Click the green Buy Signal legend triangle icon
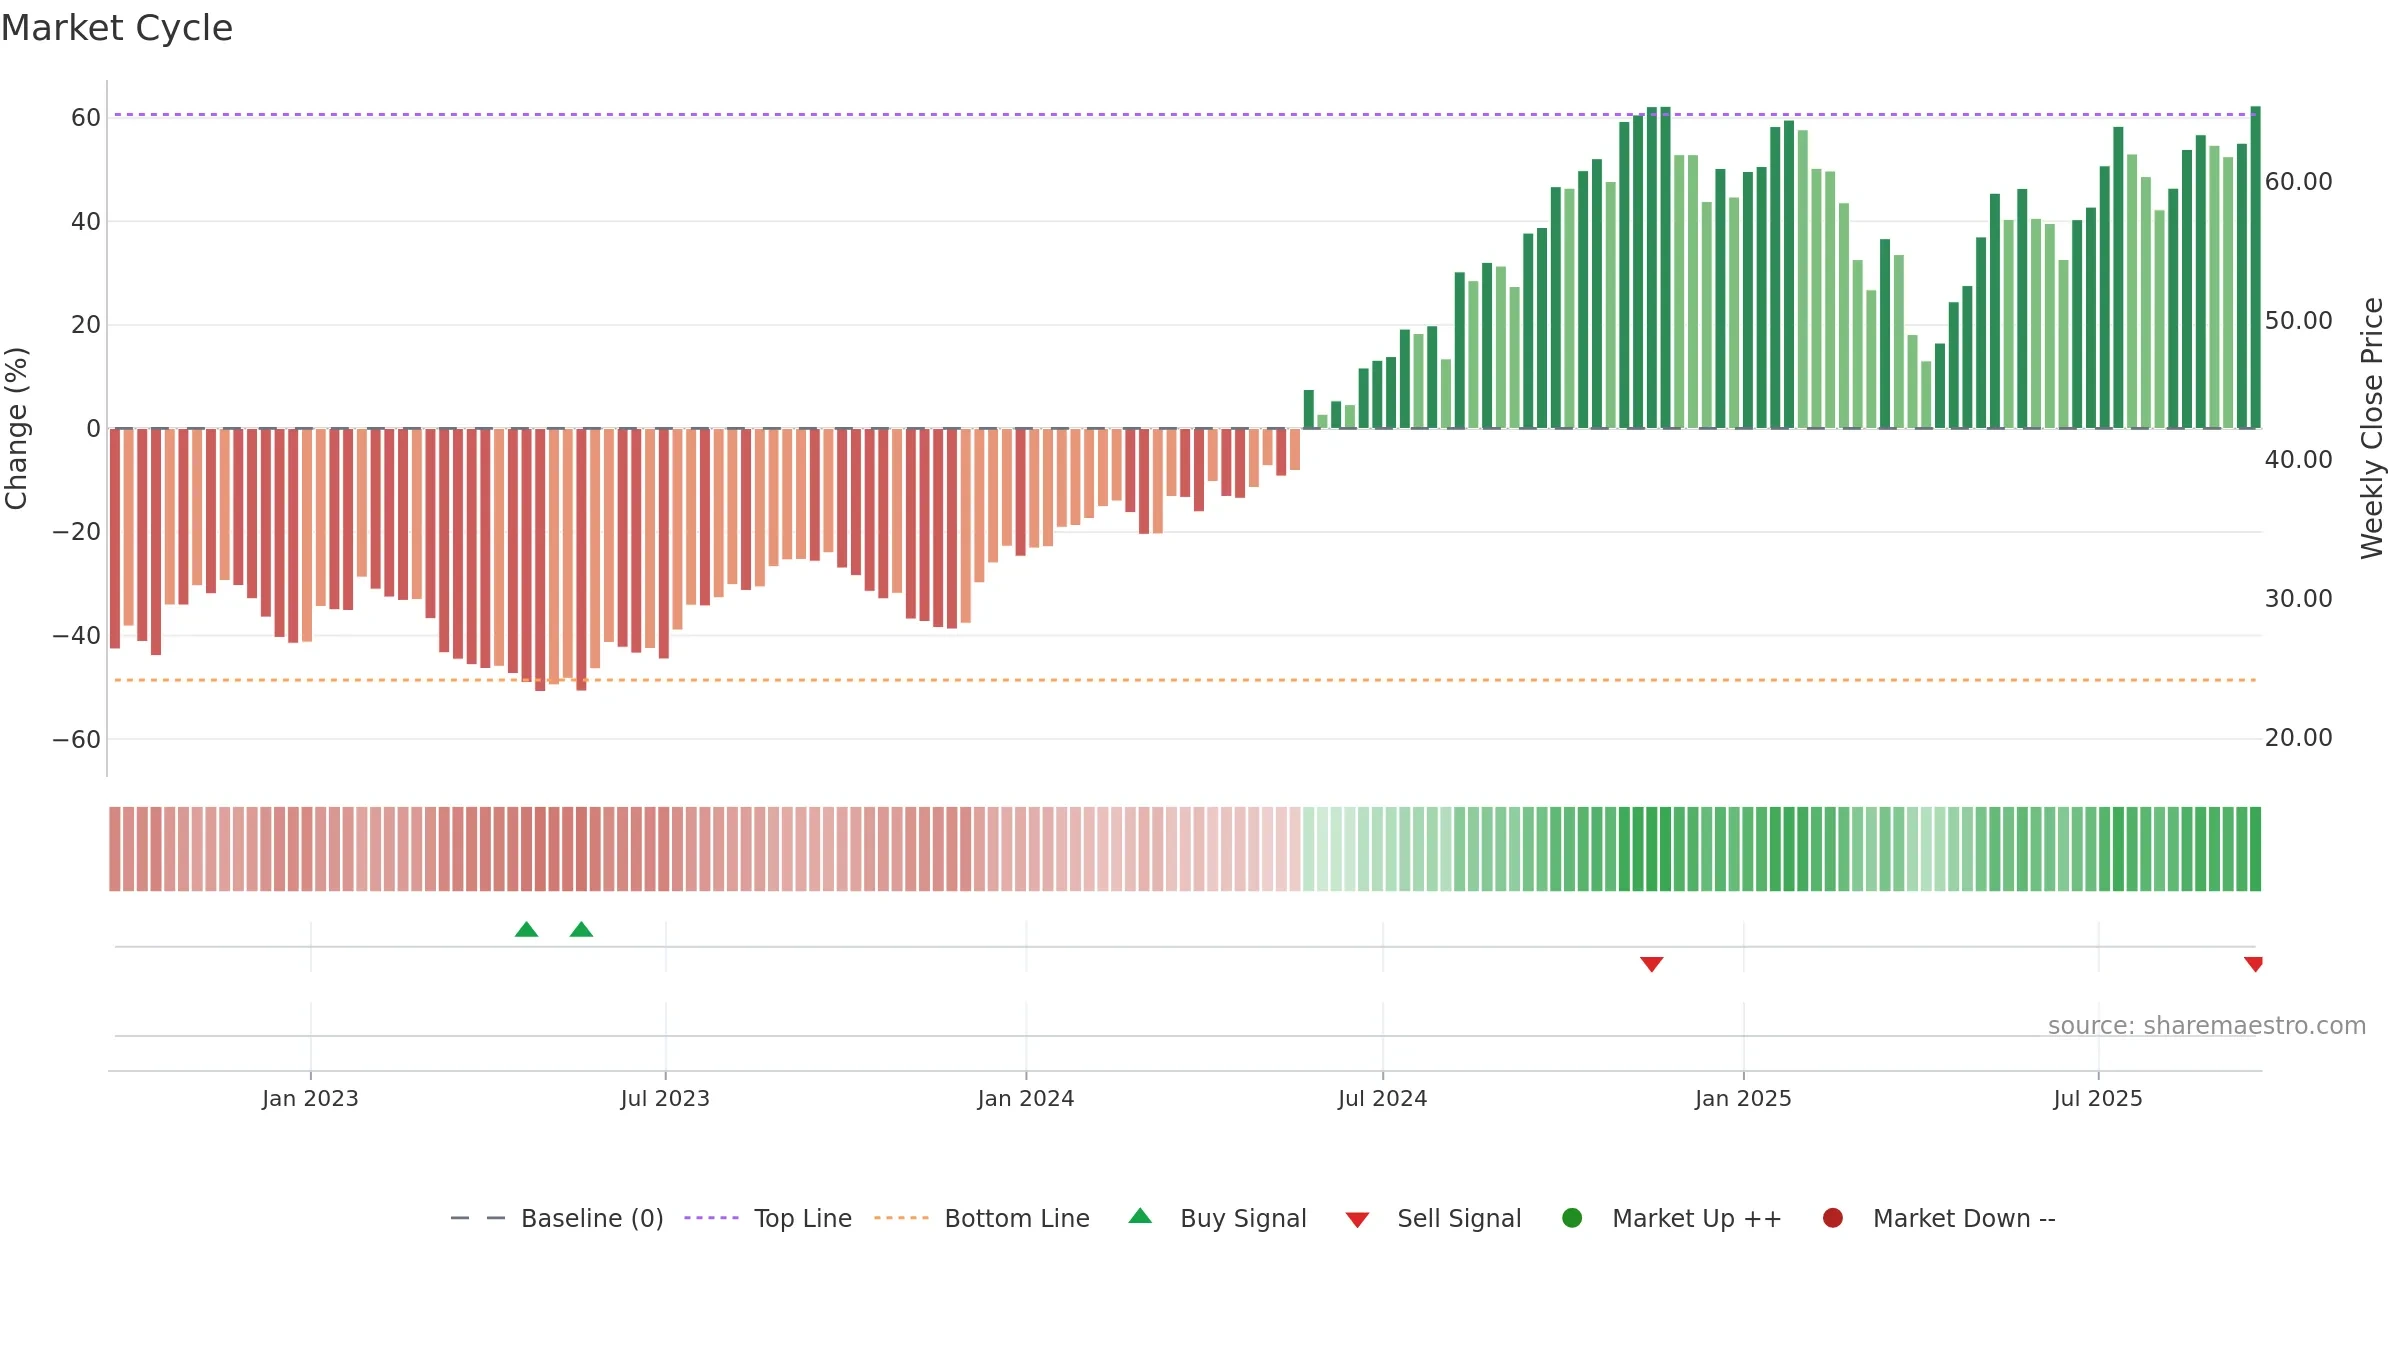The height and width of the screenshot is (1350, 2400). pos(1140,1216)
